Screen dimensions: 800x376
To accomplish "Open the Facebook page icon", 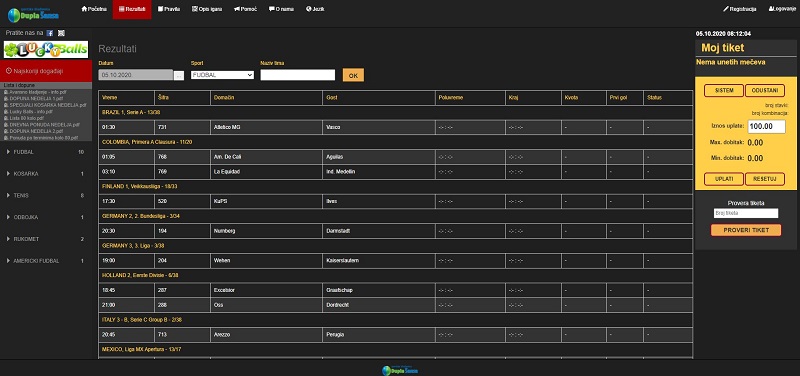I will (x=49, y=33).
